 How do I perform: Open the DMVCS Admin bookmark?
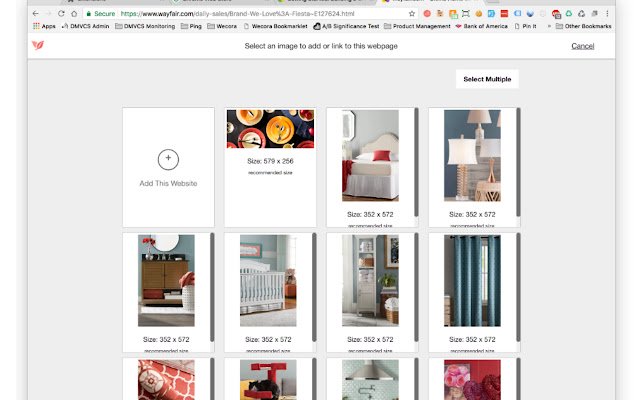pos(85,26)
